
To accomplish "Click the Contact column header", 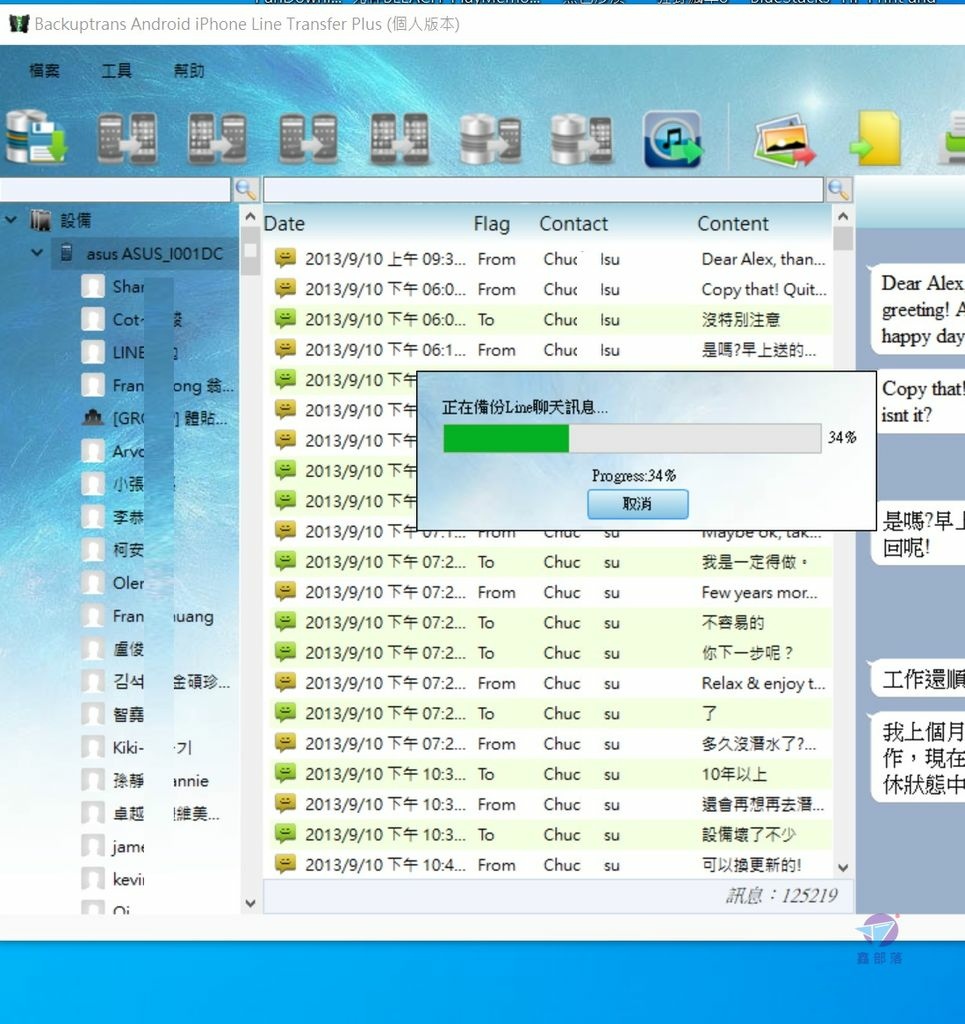I will pyautogui.click(x=573, y=223).
